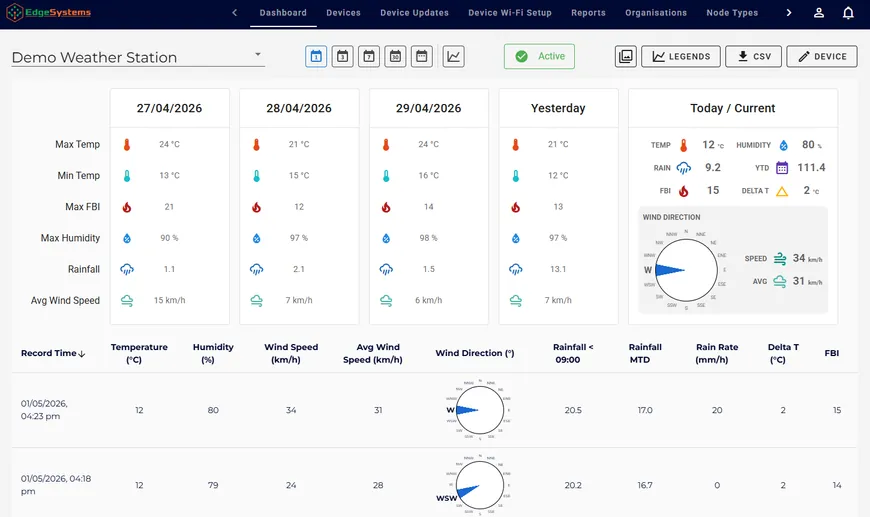Click the current FBI flame icon
This screenshot has width=870, height=517.
pyautogui.click(x=684, y=191)
